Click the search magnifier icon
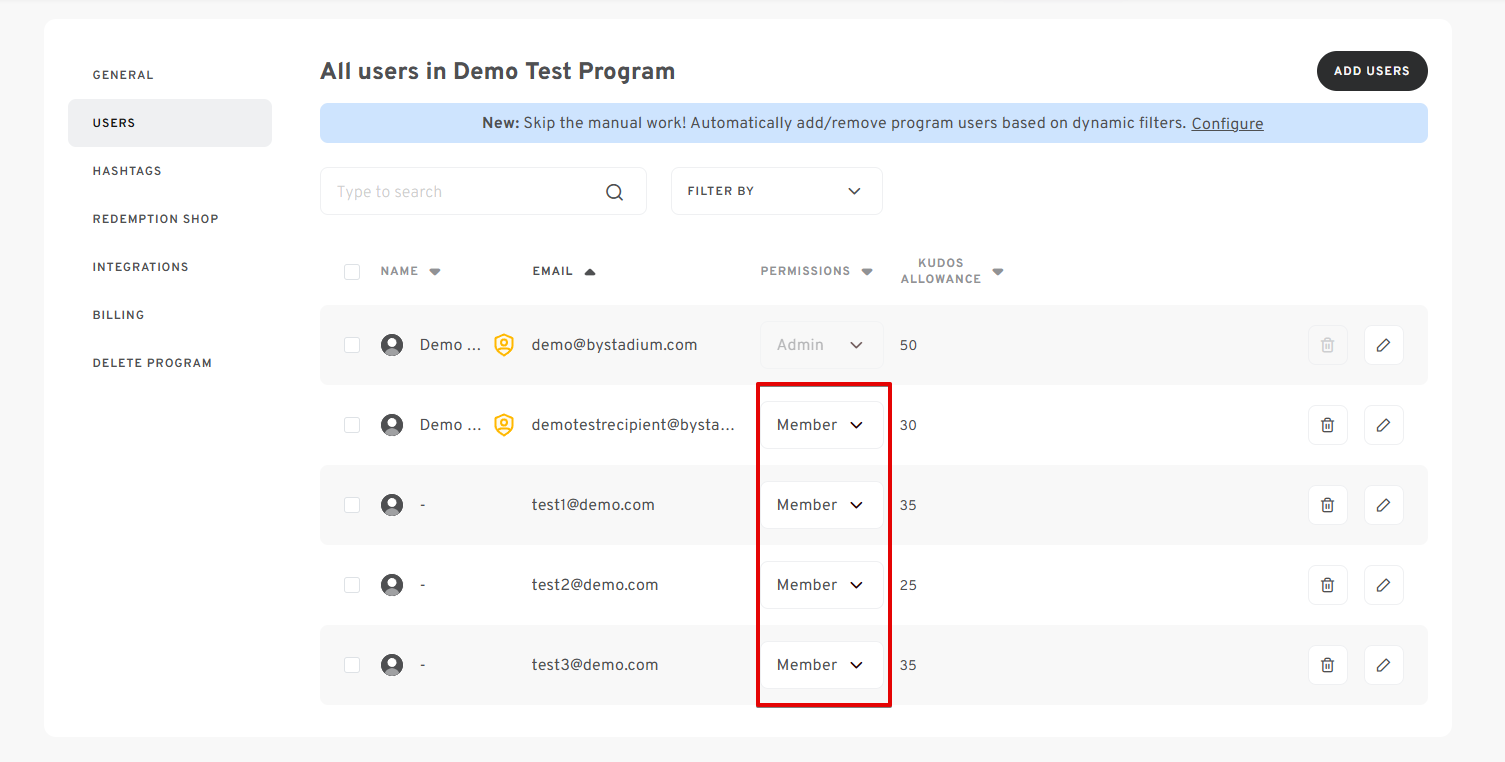1505x762 pixels. point(614,192)
